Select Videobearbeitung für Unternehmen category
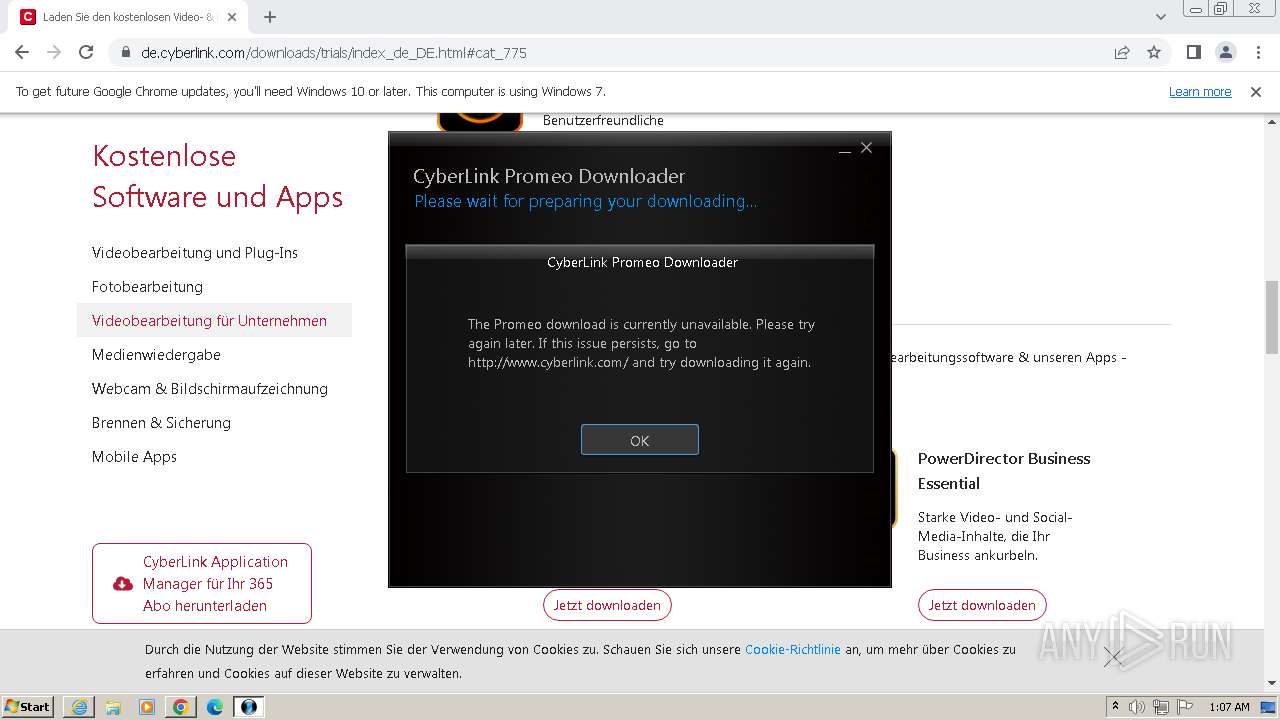This screenshot has height=720, width=1280. click(x=214, y=321)
